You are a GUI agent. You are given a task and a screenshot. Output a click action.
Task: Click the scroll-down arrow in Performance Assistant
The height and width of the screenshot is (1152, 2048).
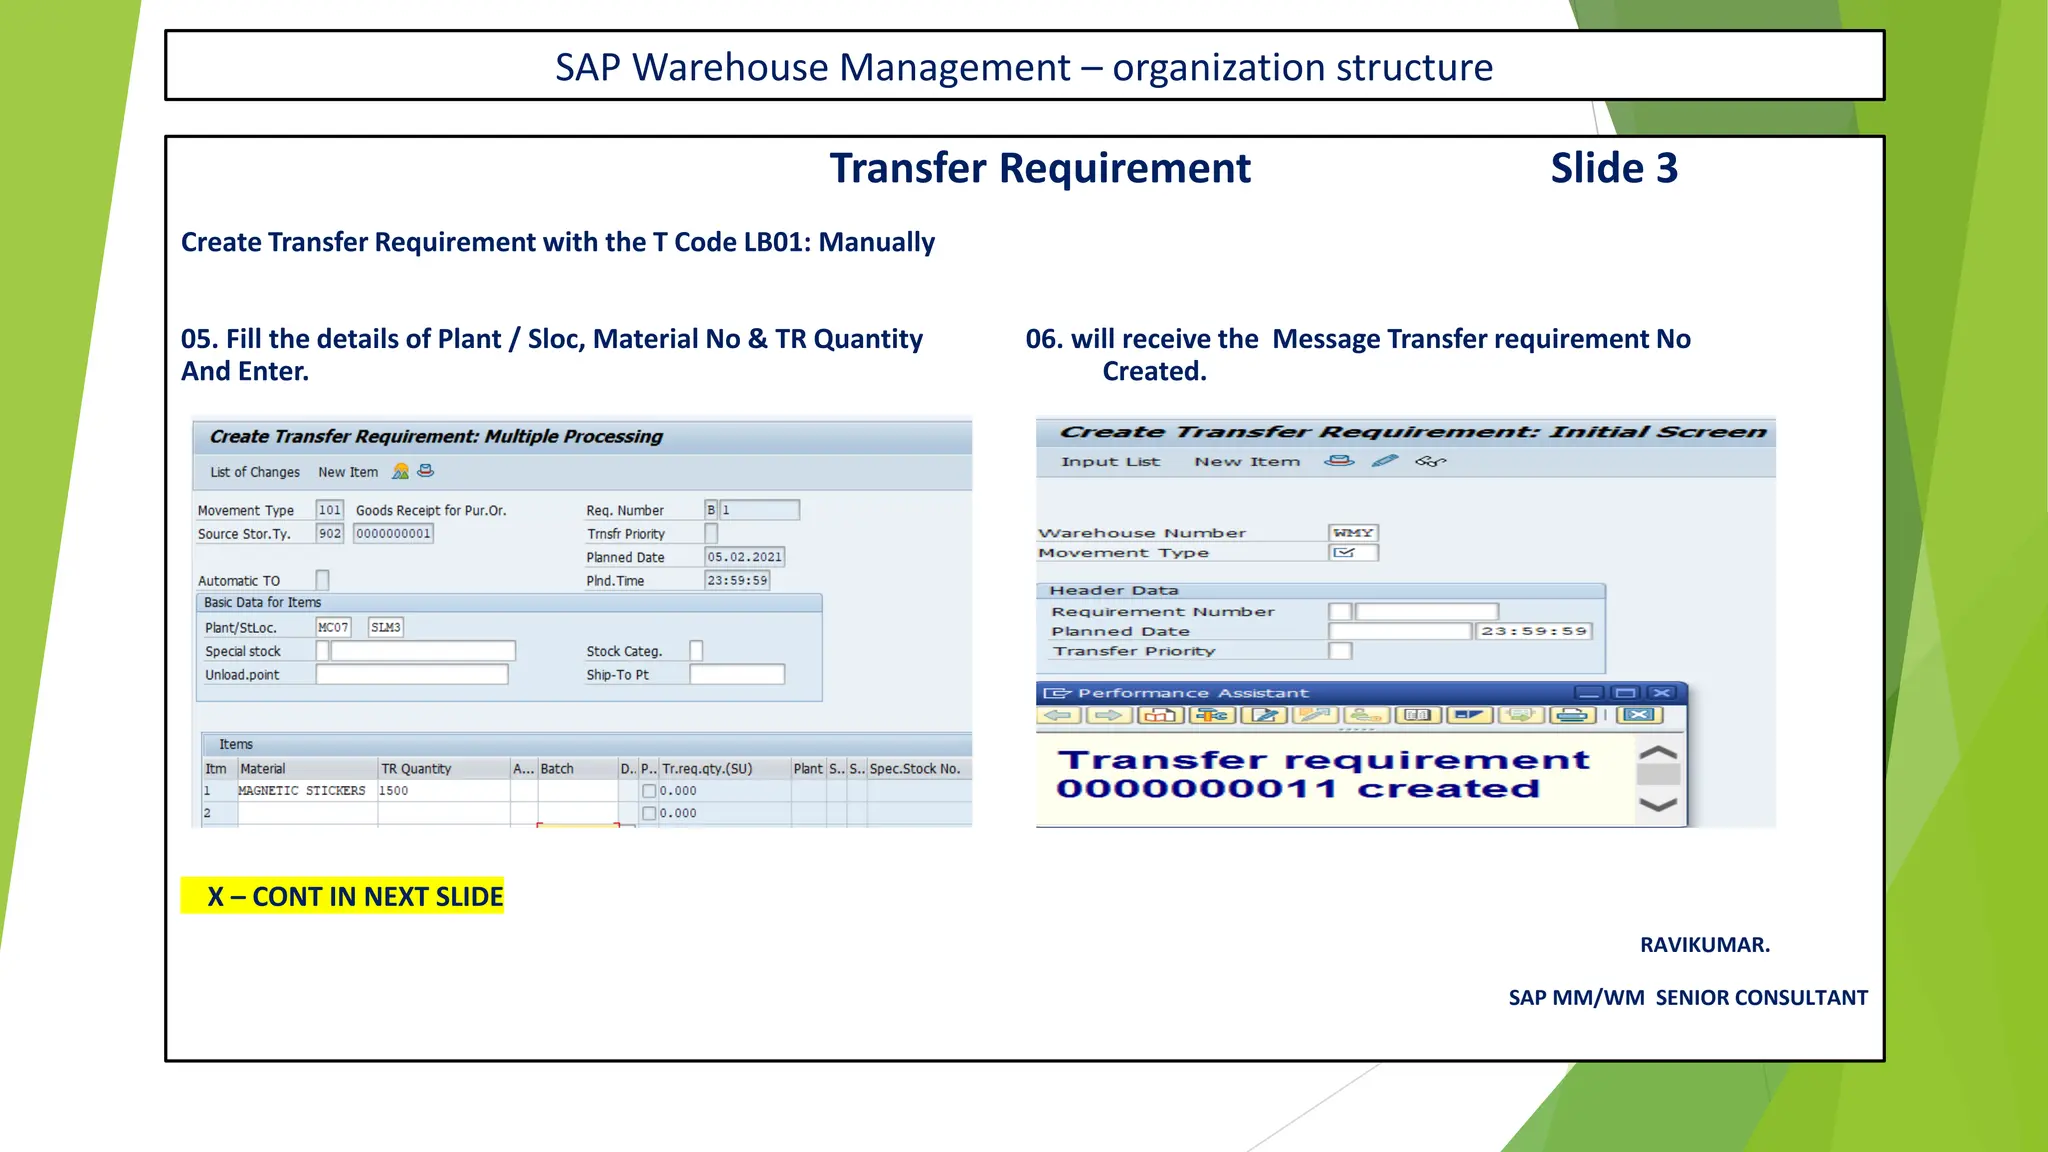1659,805
